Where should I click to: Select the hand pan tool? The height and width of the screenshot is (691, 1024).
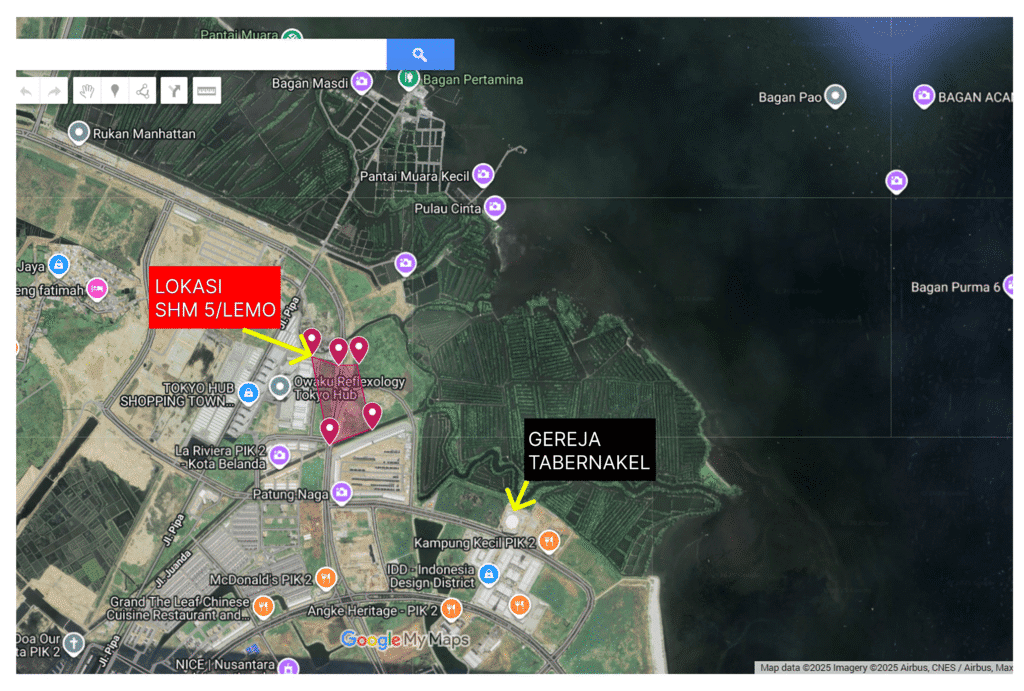pyautogui.click(x=87, y=92)
